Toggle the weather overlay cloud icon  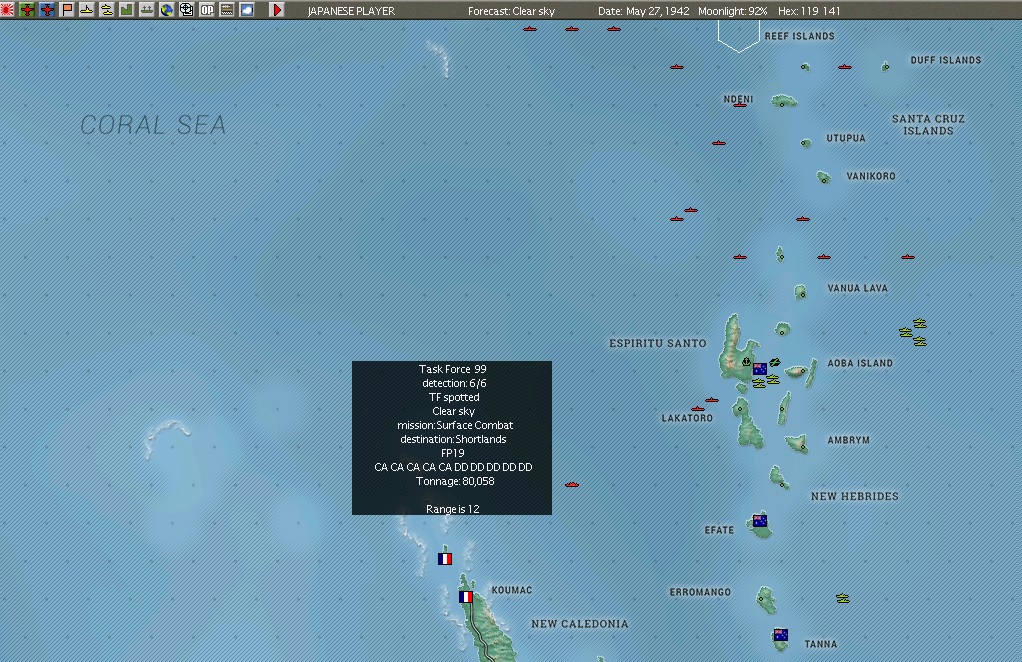coord(246,10)
